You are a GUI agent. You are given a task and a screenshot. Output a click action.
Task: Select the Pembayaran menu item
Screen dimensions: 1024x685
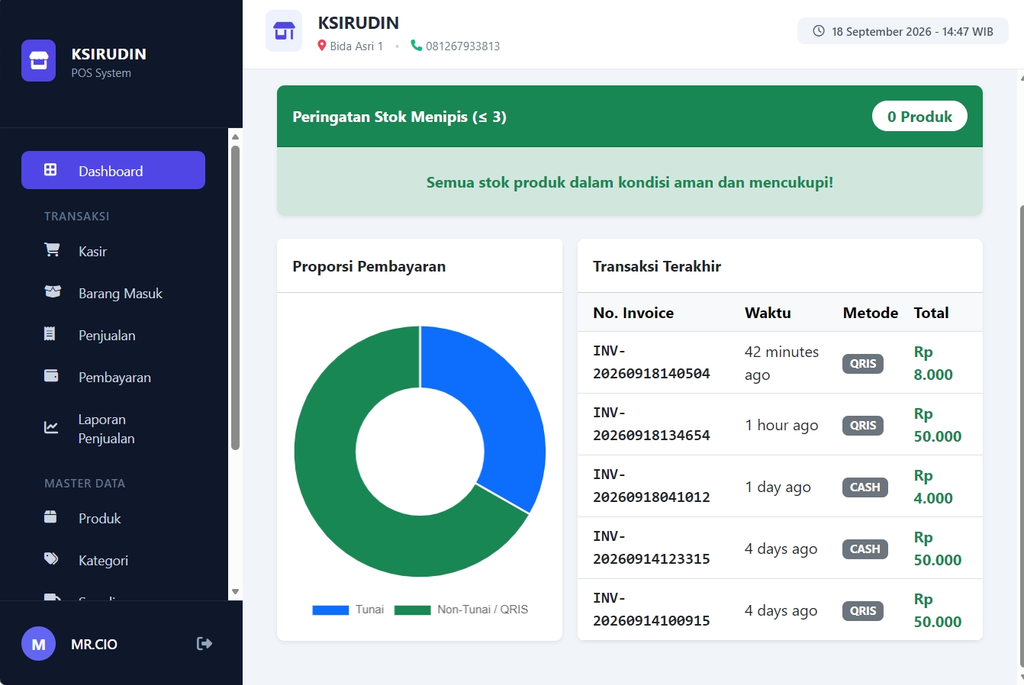pyautogui.click(x=113, y=377)
